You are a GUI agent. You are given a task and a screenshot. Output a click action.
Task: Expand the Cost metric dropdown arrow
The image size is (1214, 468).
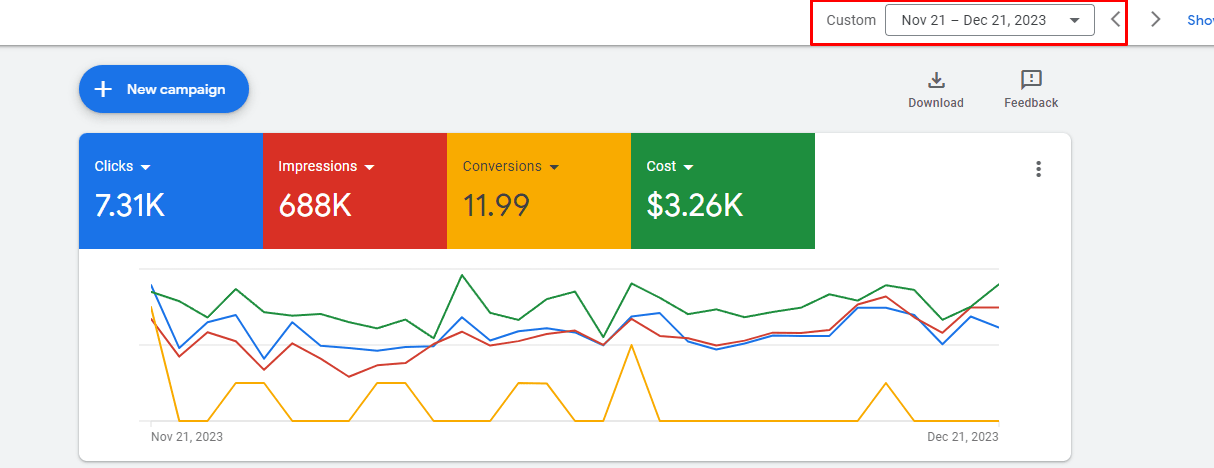pos(689,167)
